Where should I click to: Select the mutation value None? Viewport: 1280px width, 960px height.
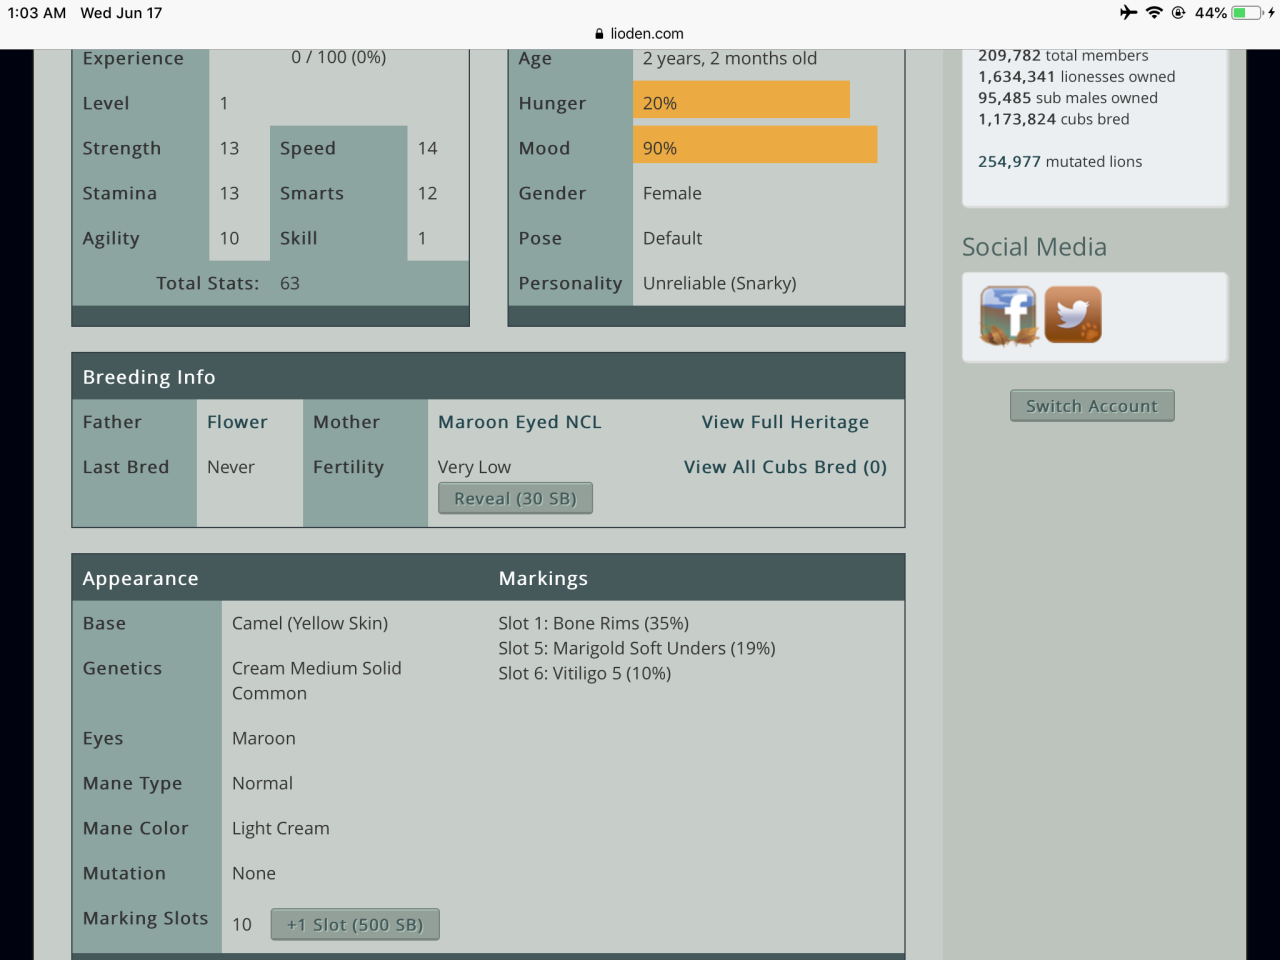254,873
